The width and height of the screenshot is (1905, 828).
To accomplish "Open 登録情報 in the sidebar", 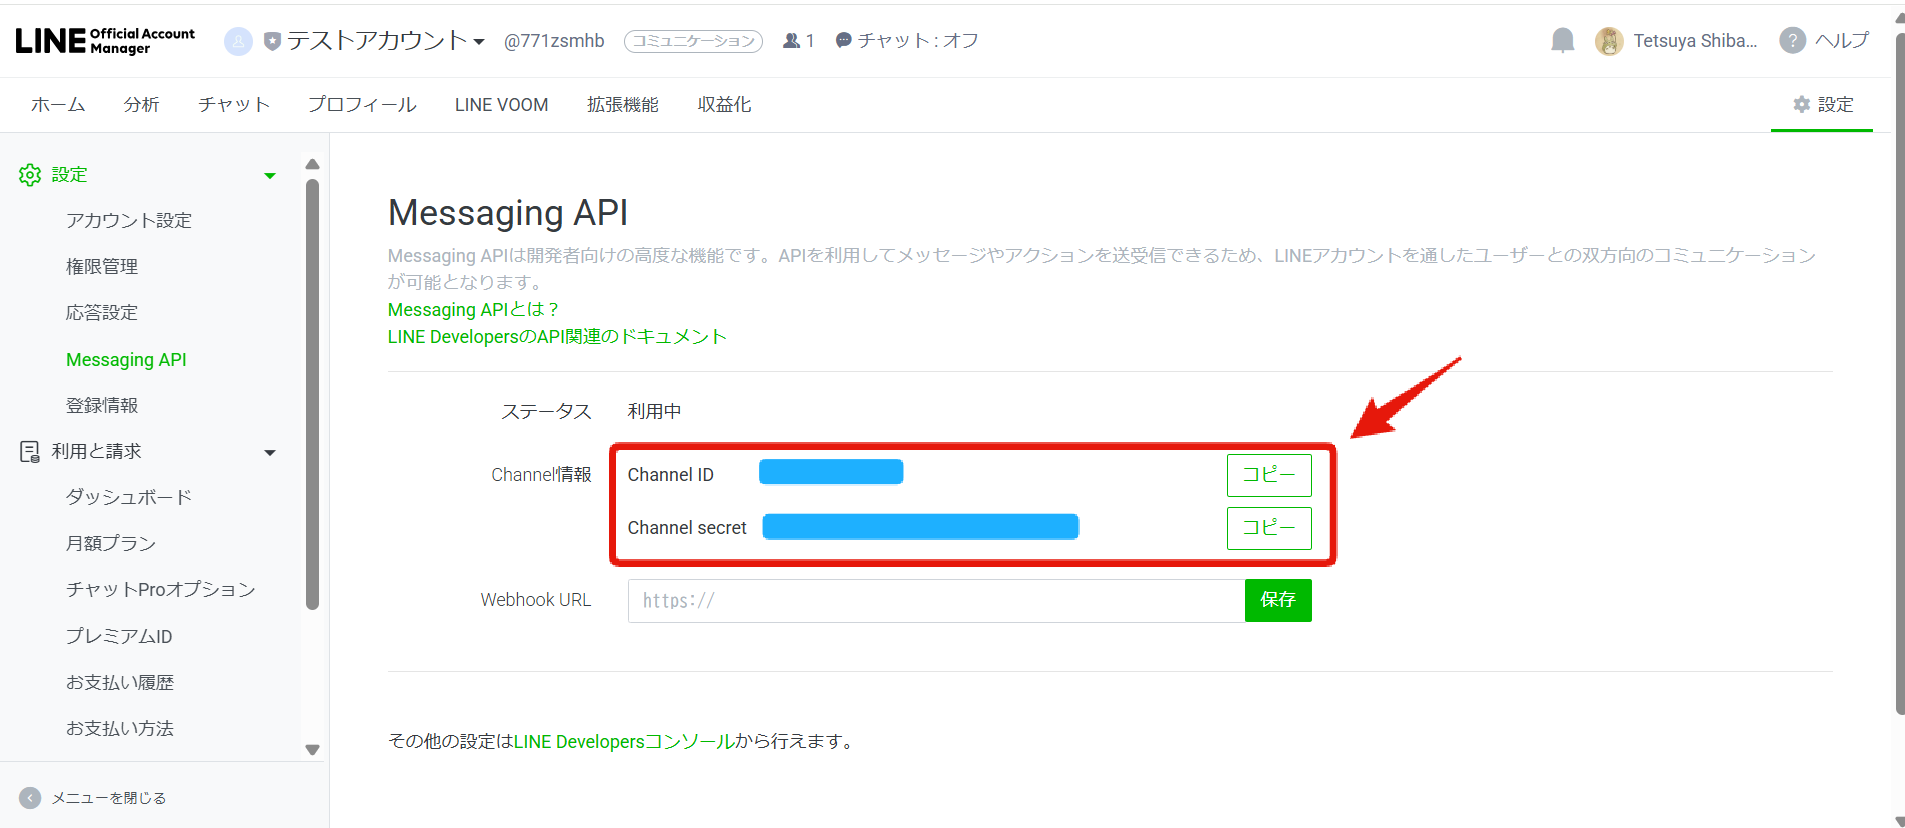I will click(x=102, y=406).
